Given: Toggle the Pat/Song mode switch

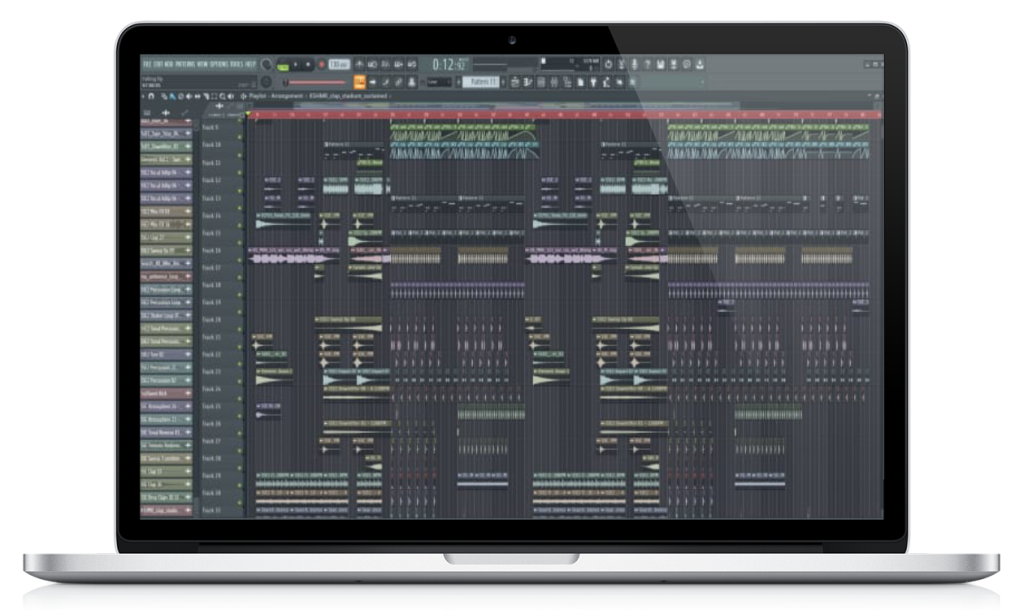Looking at the screenshot, I should click(x=283, y=65).
